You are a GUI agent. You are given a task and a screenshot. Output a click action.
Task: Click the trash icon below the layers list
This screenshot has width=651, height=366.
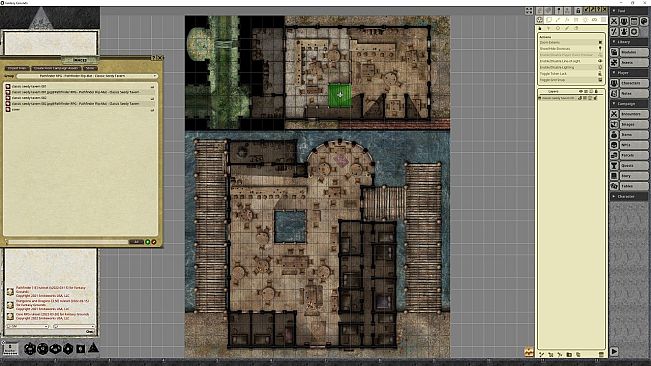click(601, 354)
